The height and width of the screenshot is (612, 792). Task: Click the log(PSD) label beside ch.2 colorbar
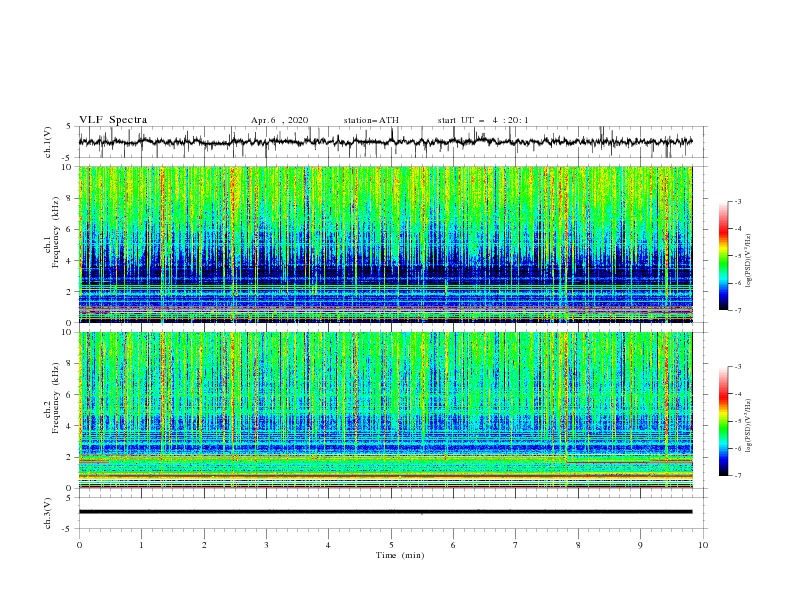point(748,426)
